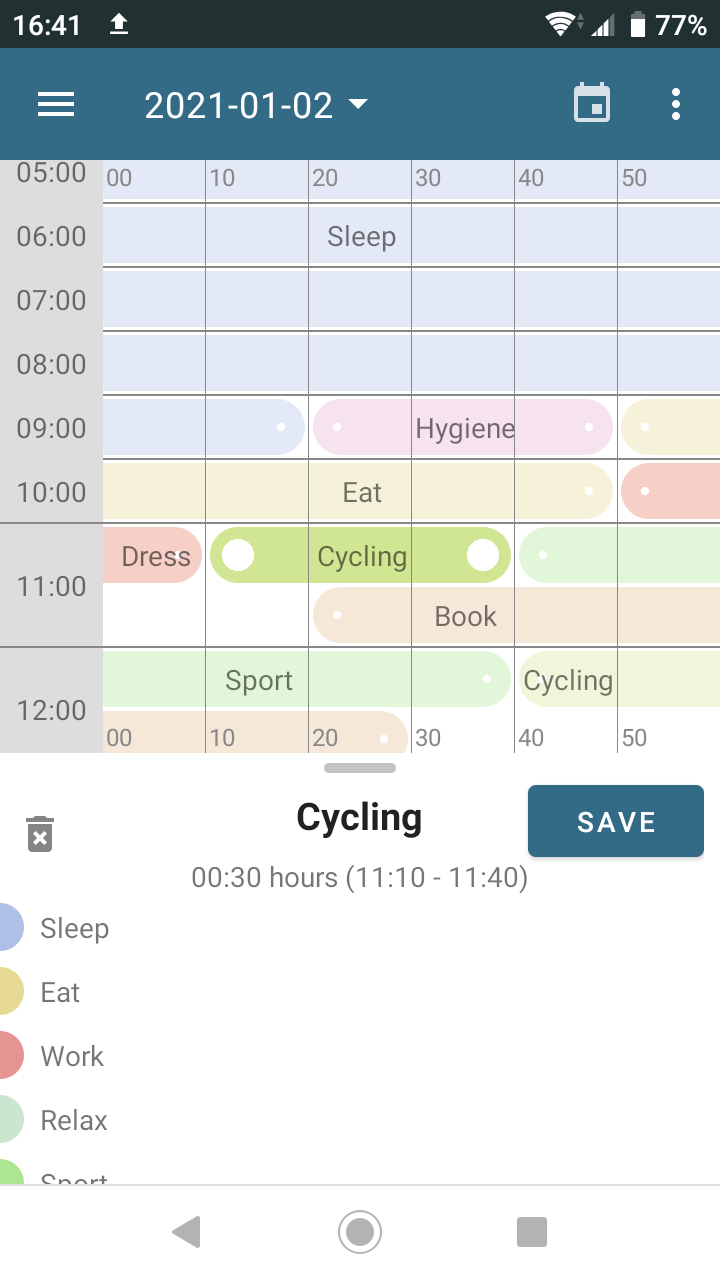Tap the Android recent apps button
This screenshot has height=1280, width=720.
tap(532, 1231)
